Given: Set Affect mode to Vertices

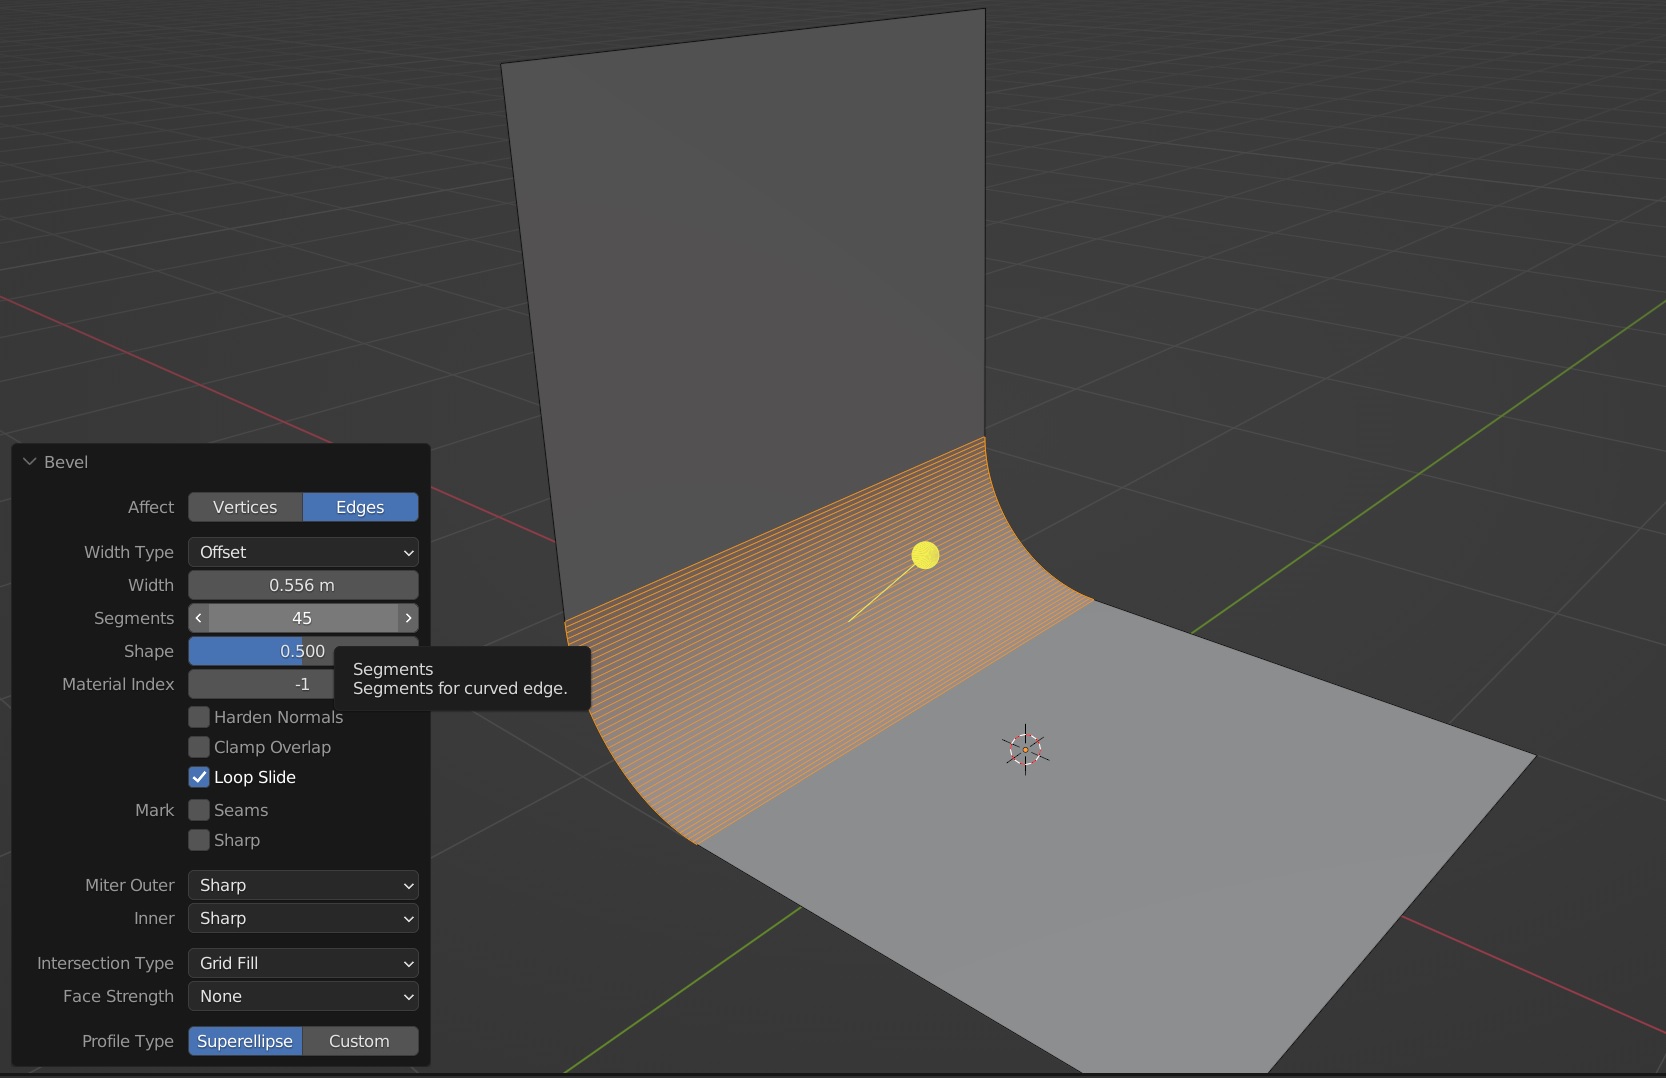Looking at the screenshot, I should point(245,507).
